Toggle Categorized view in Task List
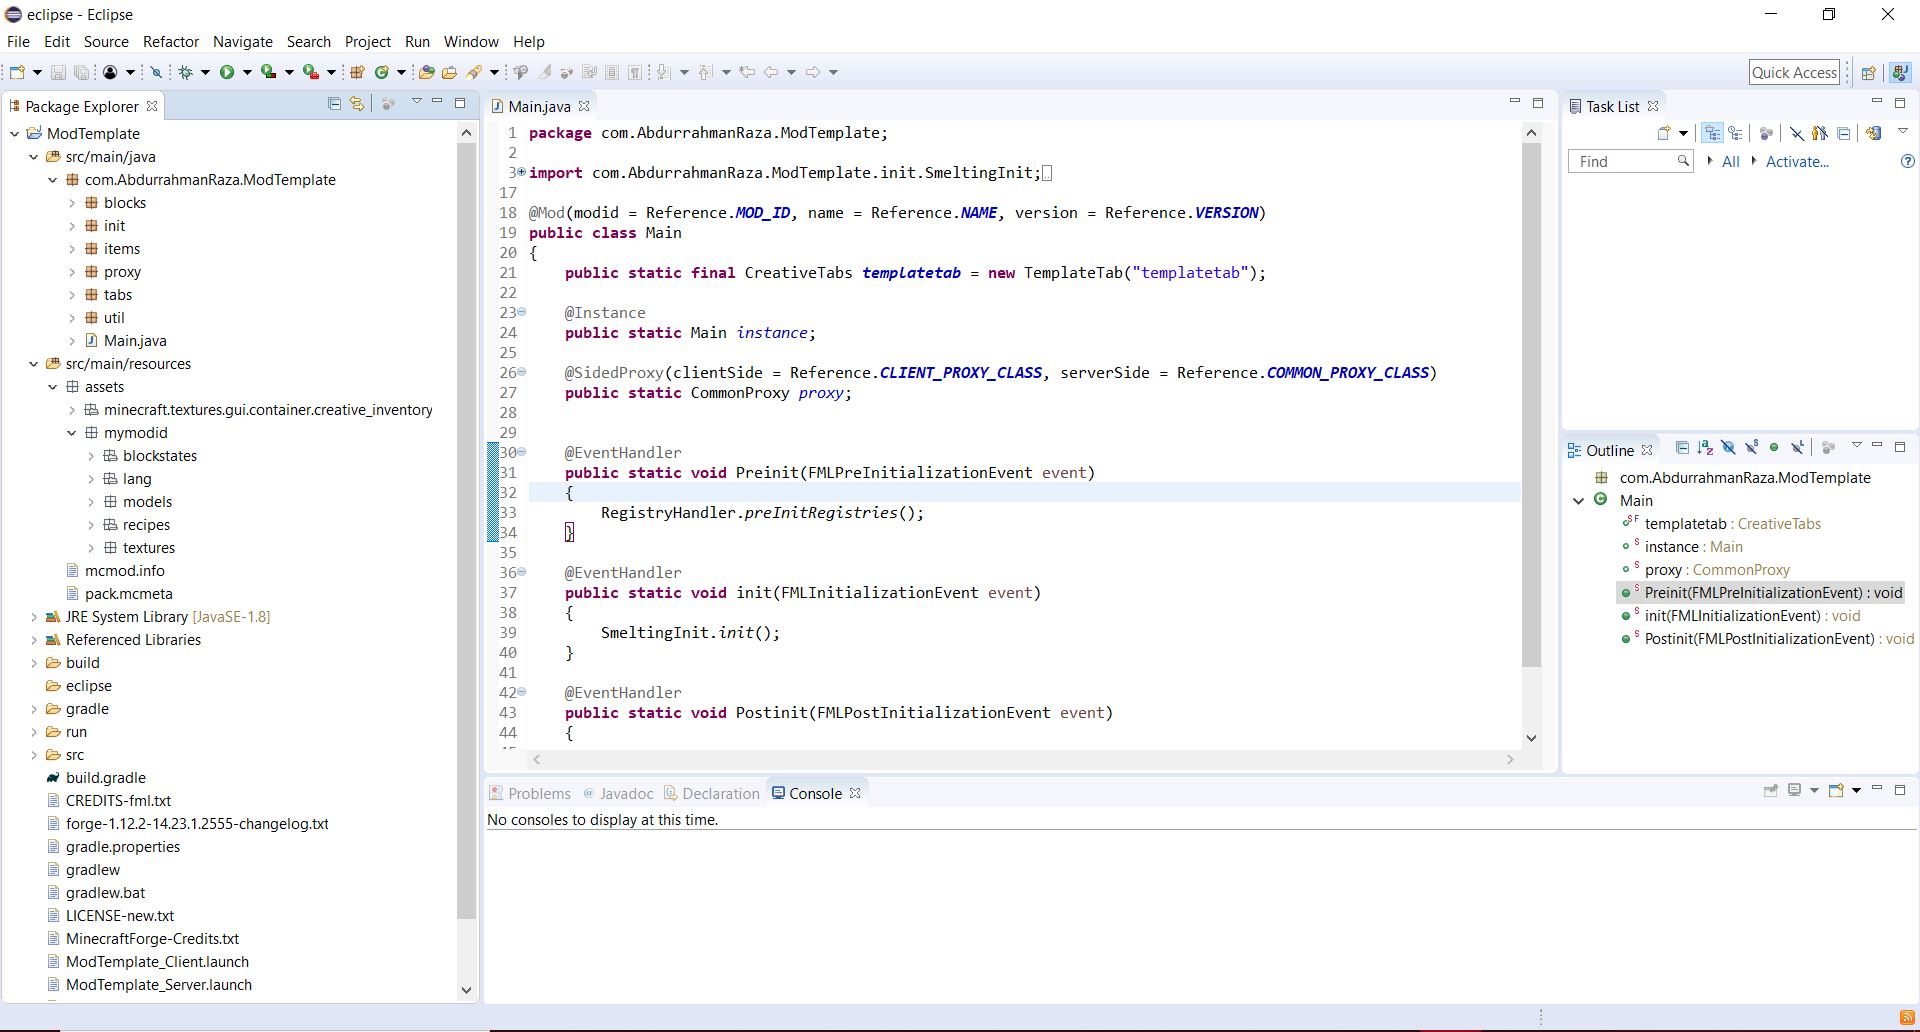 [x=1713, y=133]
